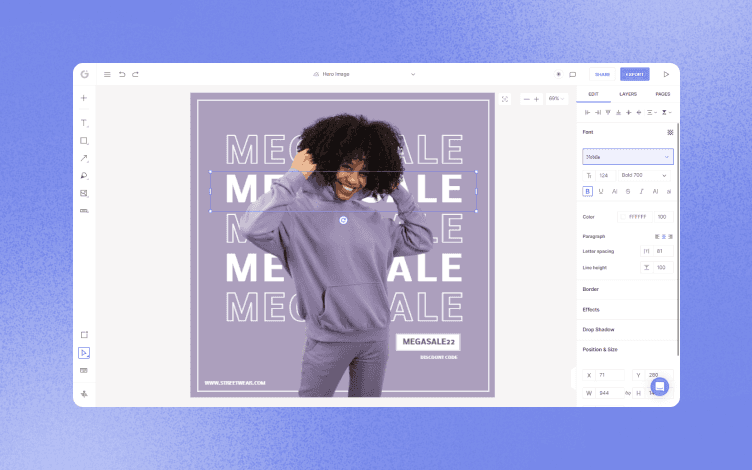Toggle Strikethrough formatting
This screenshot has height=470, width=752.
pos(628,191)
